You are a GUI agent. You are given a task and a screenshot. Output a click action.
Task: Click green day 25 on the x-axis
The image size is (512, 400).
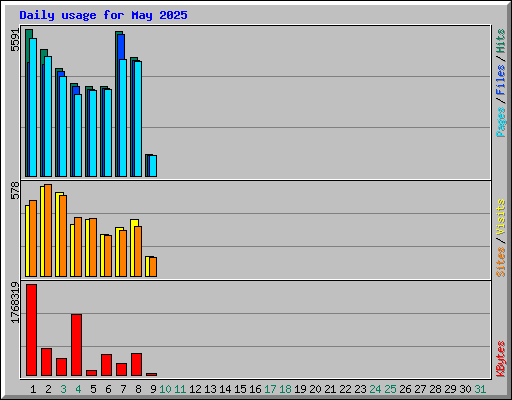pos(390,389)
